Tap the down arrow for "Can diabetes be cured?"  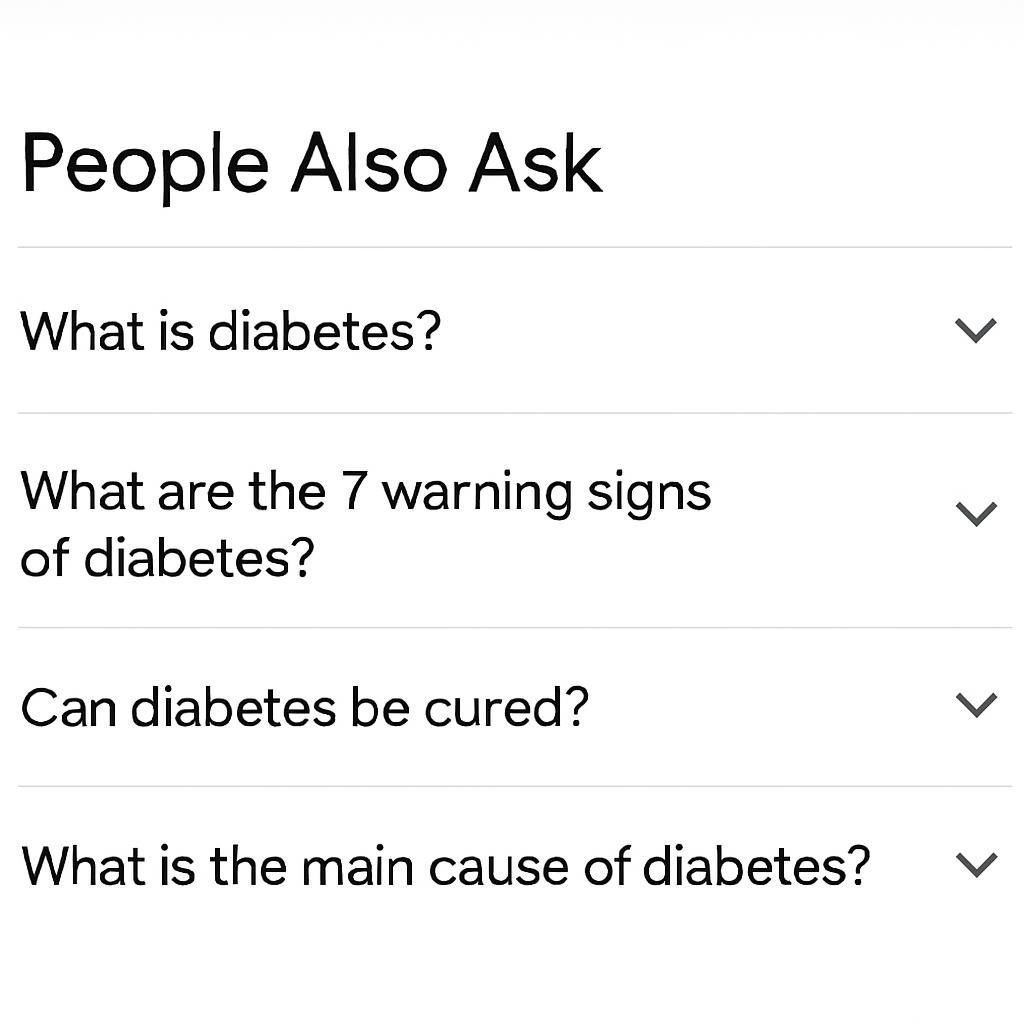point(976,705)
